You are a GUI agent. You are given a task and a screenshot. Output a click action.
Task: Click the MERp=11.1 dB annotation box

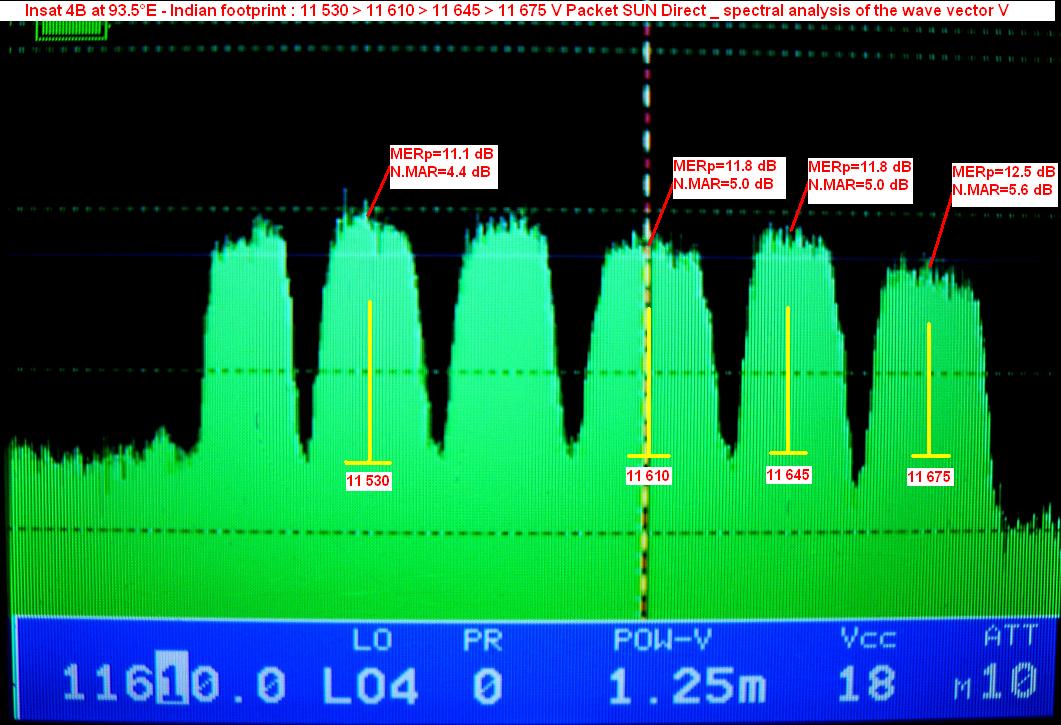pos(442,162)
